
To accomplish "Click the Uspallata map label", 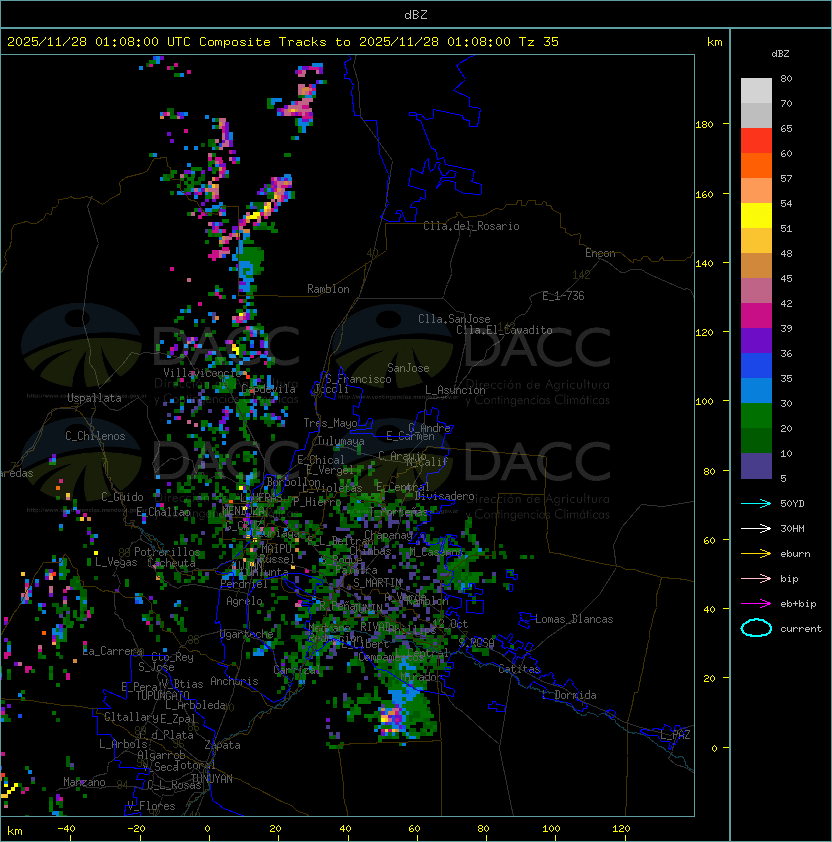I will [x=94, y=398].
